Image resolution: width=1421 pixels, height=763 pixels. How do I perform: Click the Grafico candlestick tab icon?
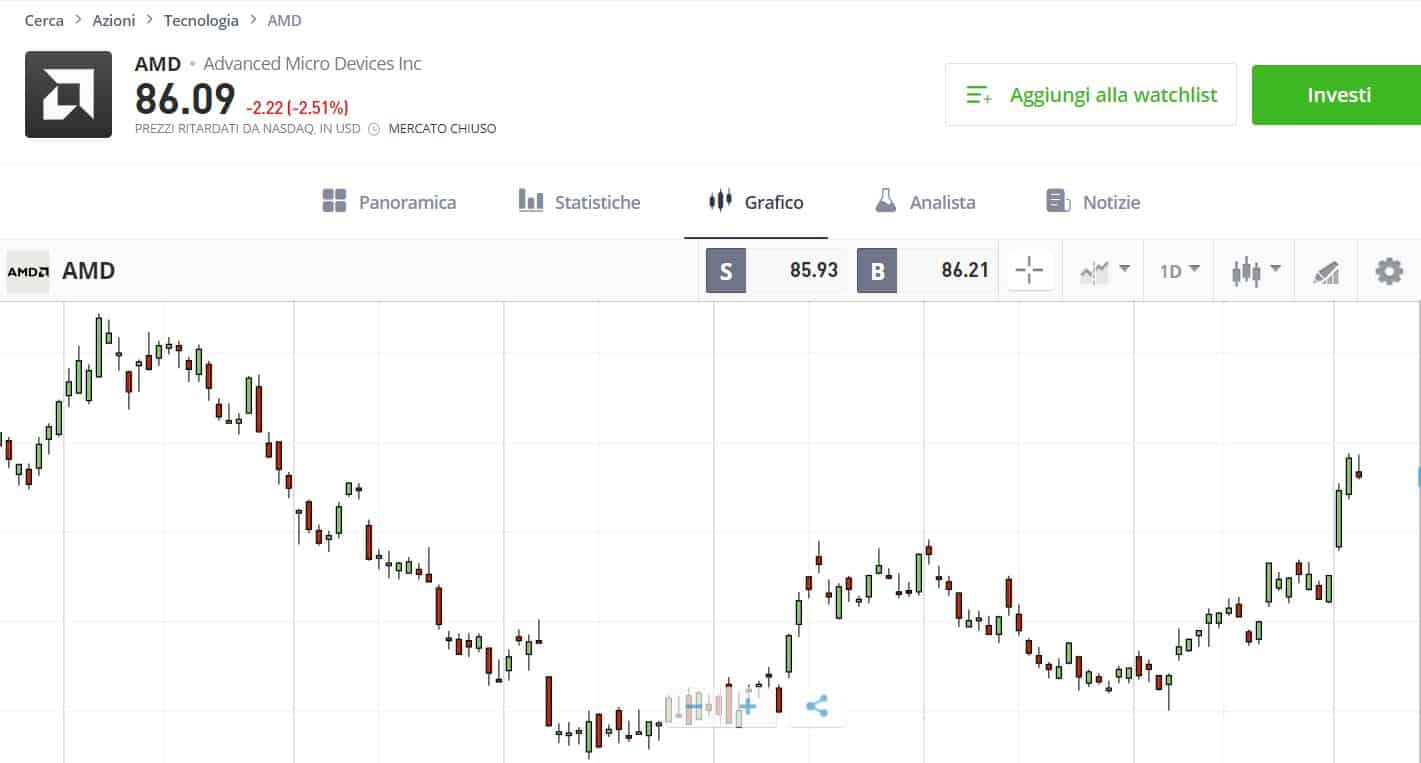[x=720, y=201]
